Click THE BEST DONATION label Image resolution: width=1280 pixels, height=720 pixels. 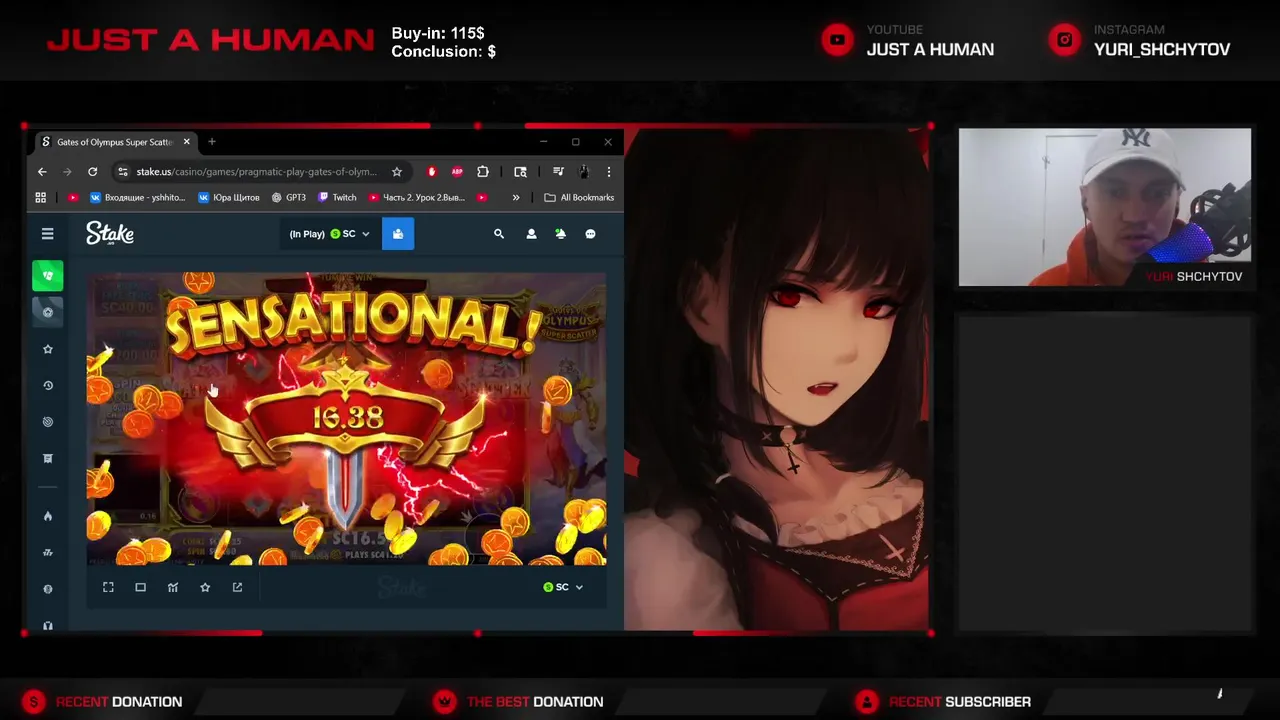click(x=535, y=702)
